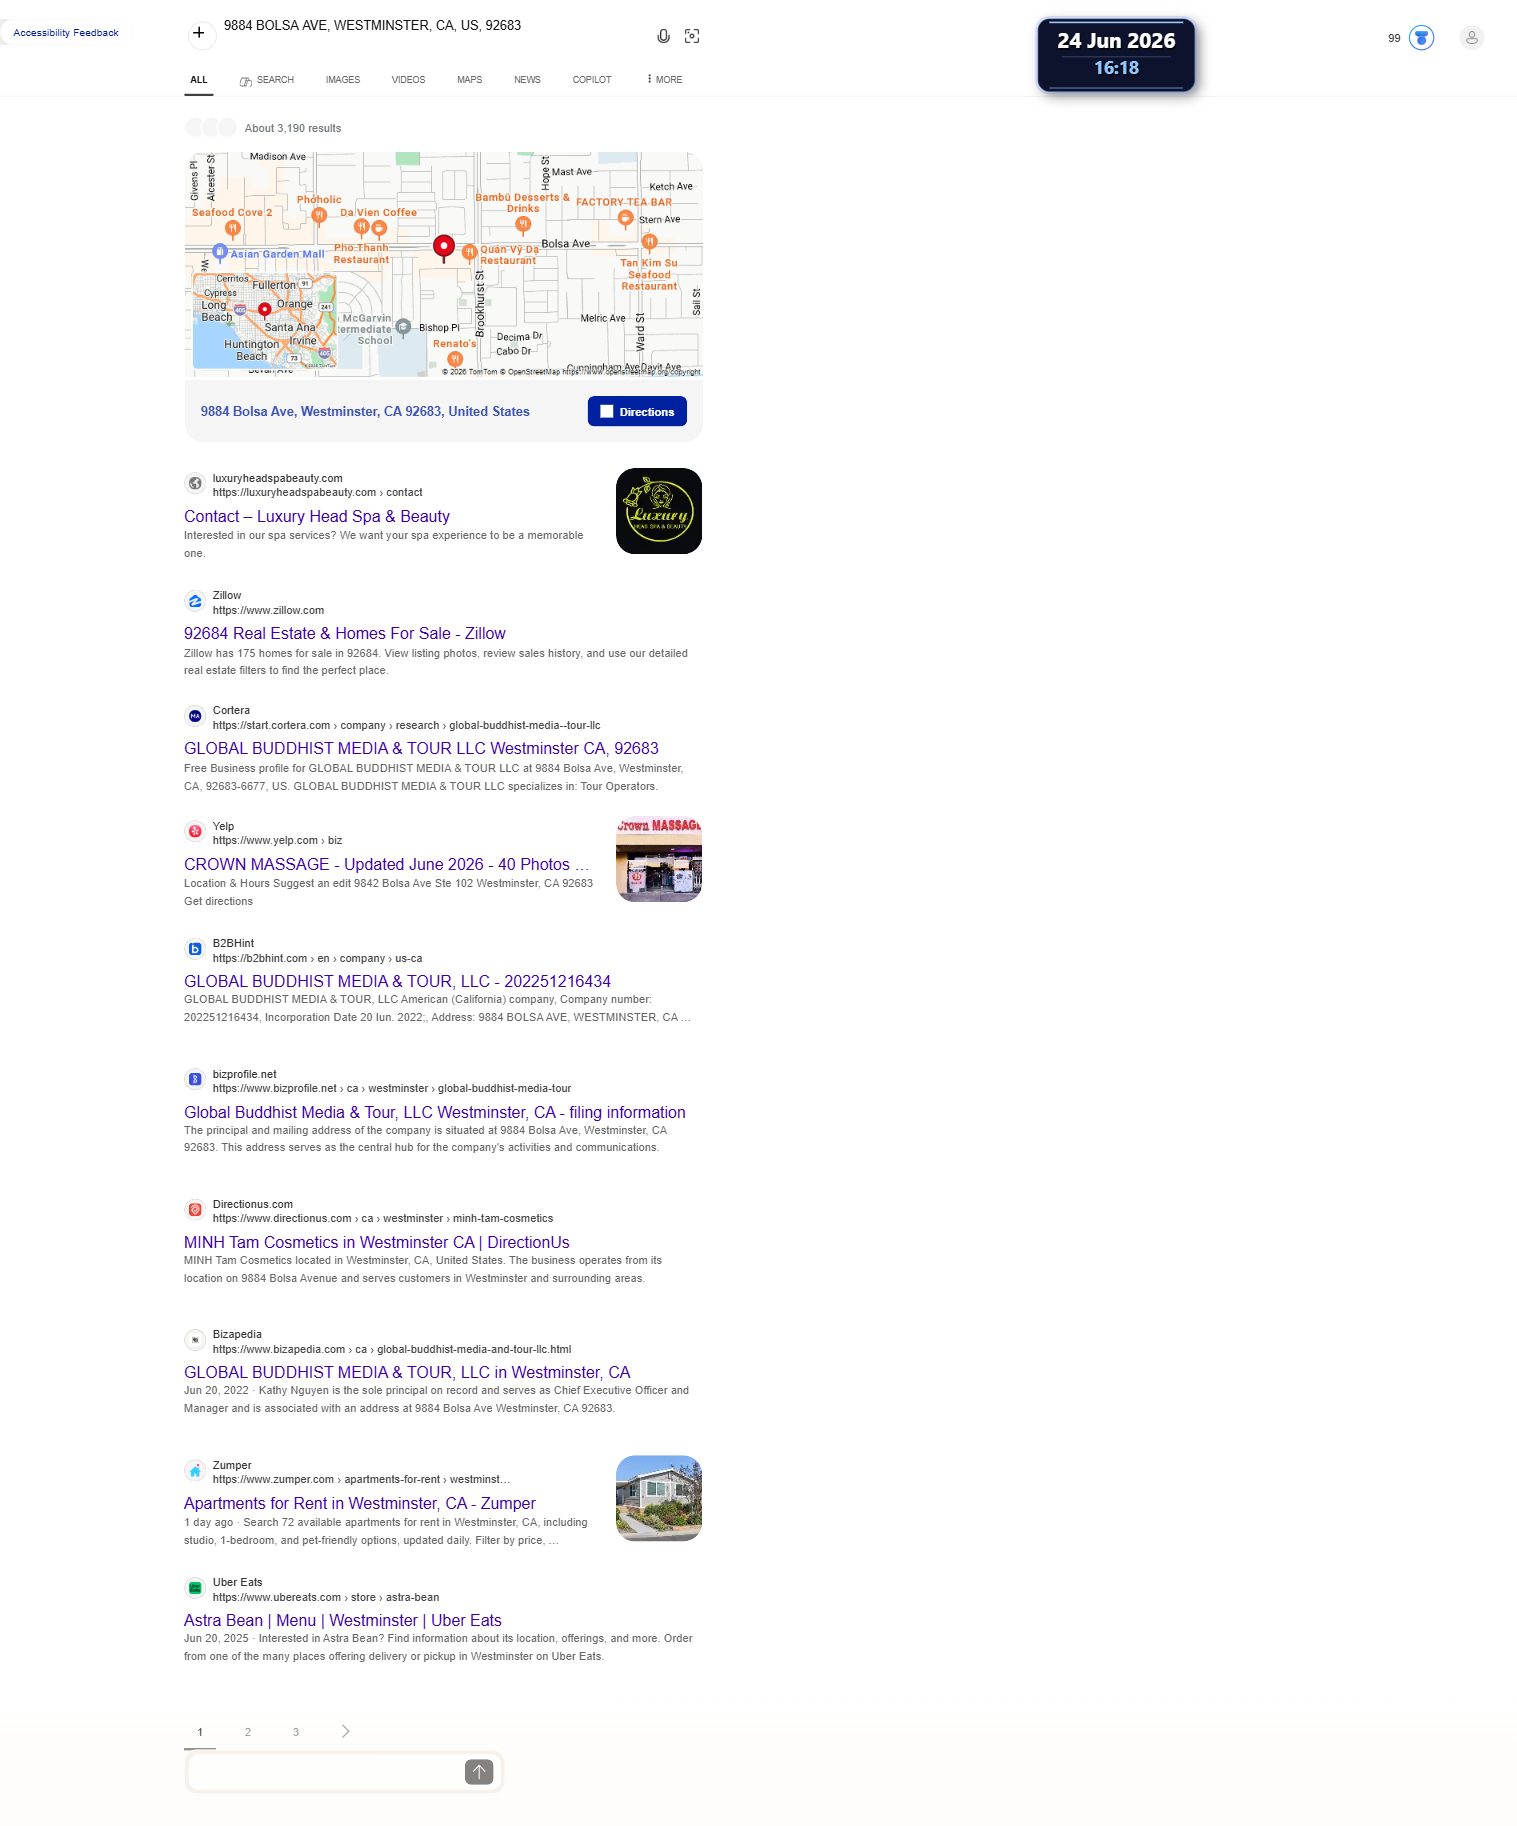Image resolution: width=1517 pixels, height=1826 pixels.
Task: Click the Yelp favicon
Action: pyautogui.click(x=195, y=831)
